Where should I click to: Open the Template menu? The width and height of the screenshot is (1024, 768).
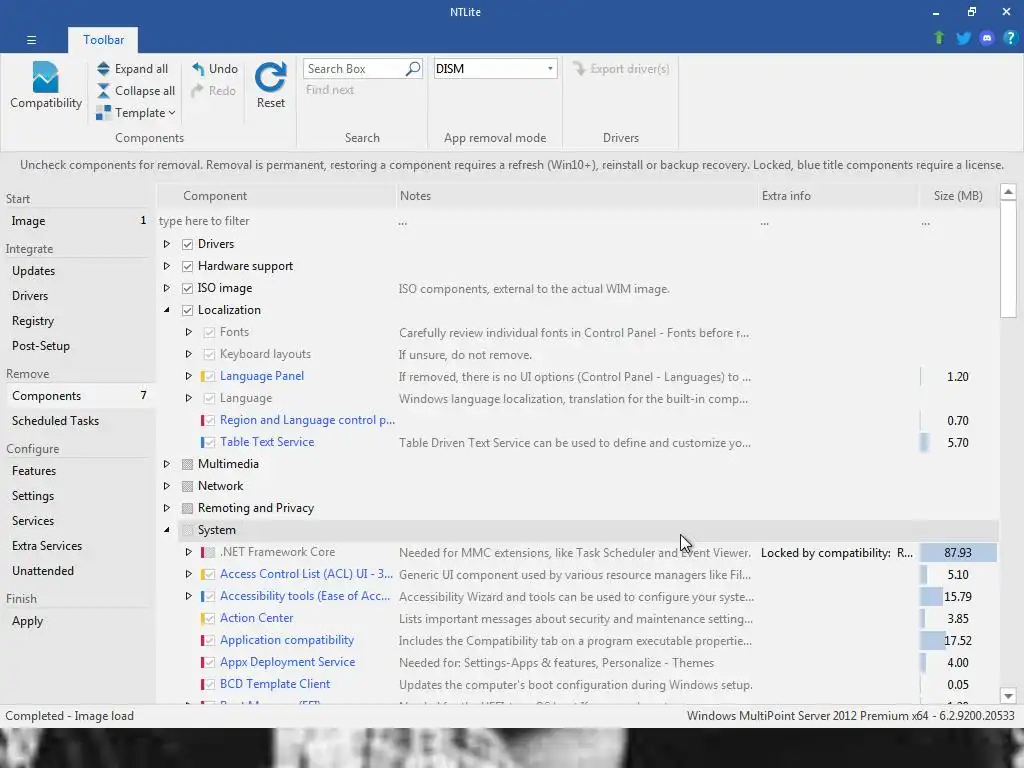tap(136, 112)
